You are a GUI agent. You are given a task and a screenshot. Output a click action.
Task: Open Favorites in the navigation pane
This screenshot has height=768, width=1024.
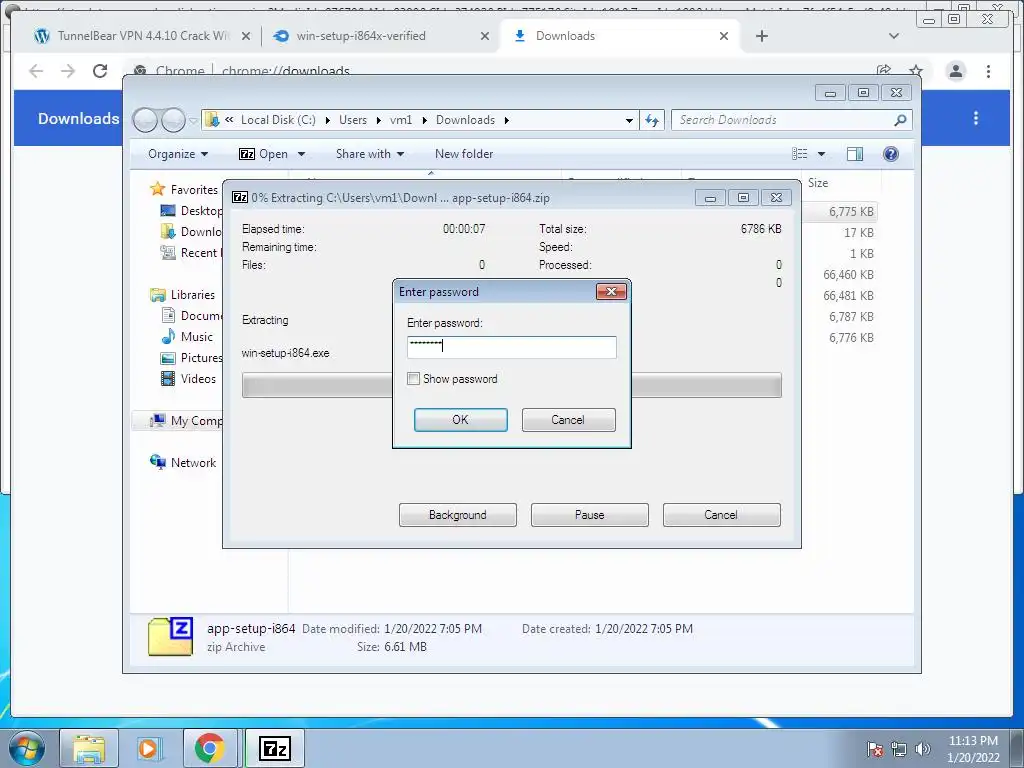pyautogui.click(x=194, y=189)
